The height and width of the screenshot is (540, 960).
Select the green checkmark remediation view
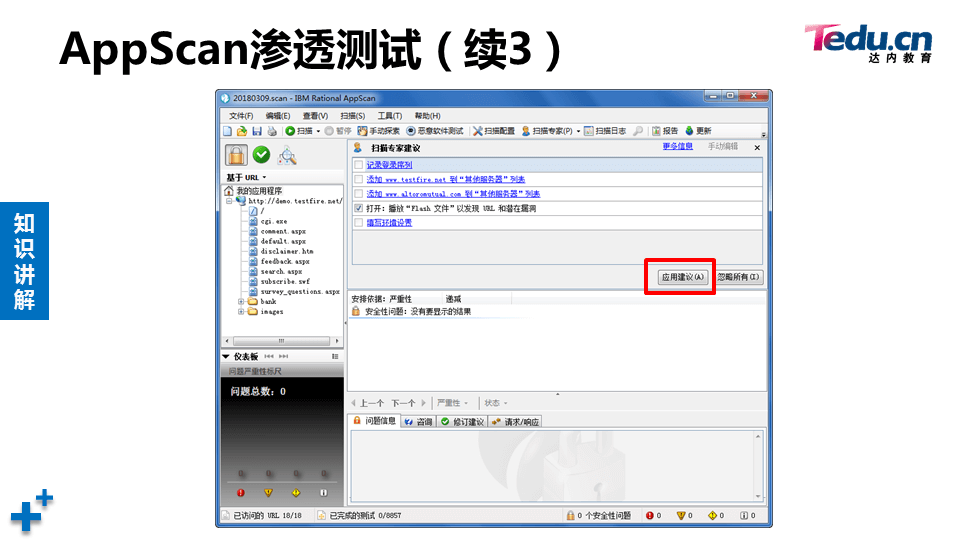(261, 155)
